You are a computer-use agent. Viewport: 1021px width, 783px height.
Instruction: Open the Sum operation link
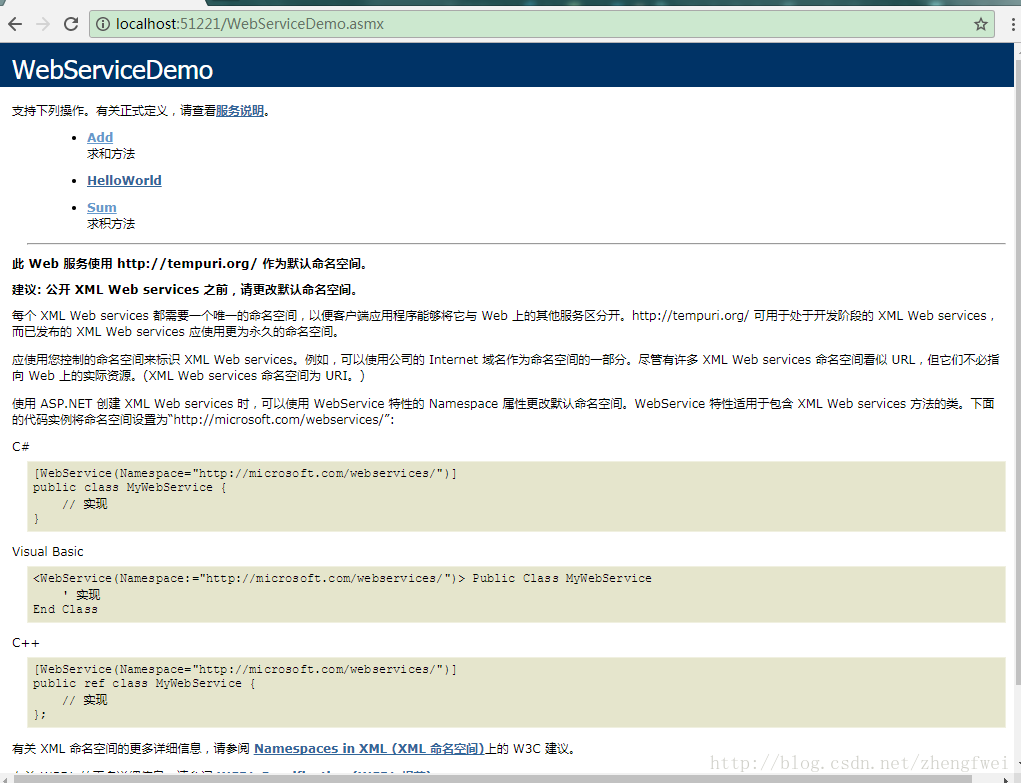pos(102,207)
